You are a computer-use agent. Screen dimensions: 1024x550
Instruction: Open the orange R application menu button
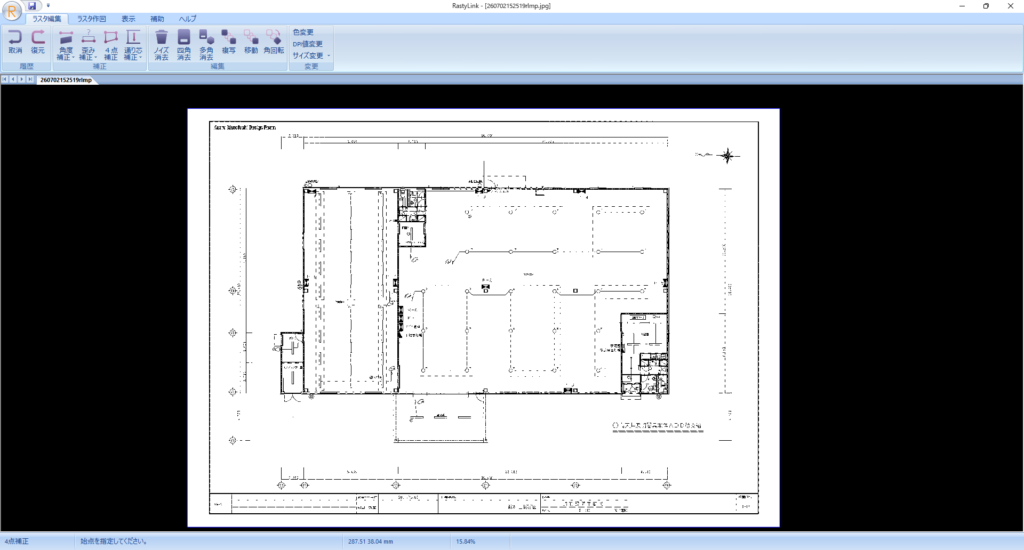(x=12, y=10)
